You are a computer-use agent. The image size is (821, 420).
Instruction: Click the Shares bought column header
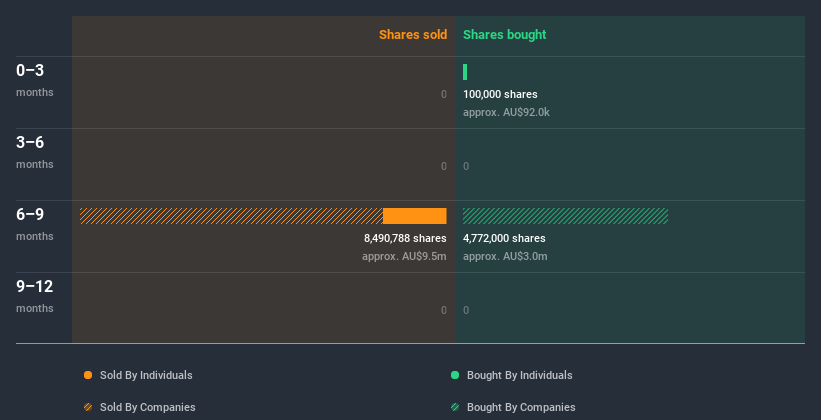[x=505, y=35]
